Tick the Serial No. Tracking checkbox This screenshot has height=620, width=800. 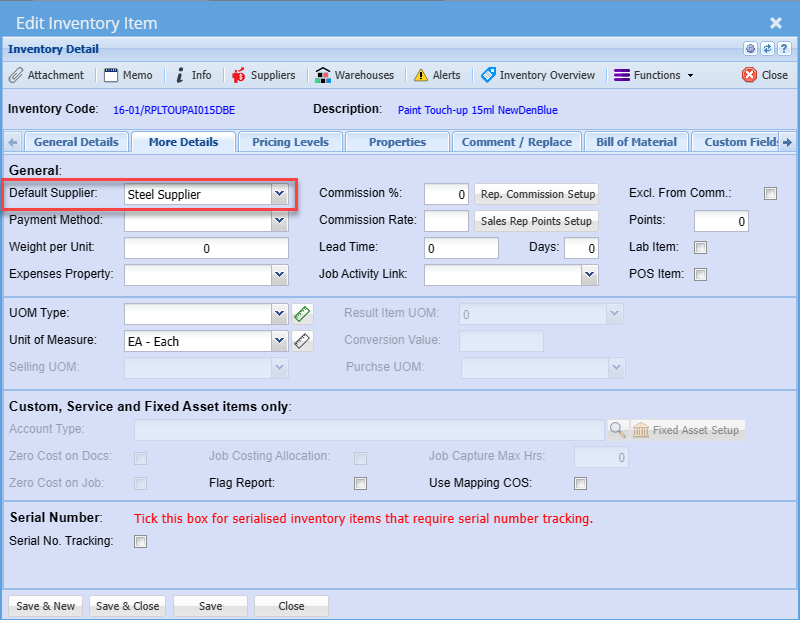[141, 542]
